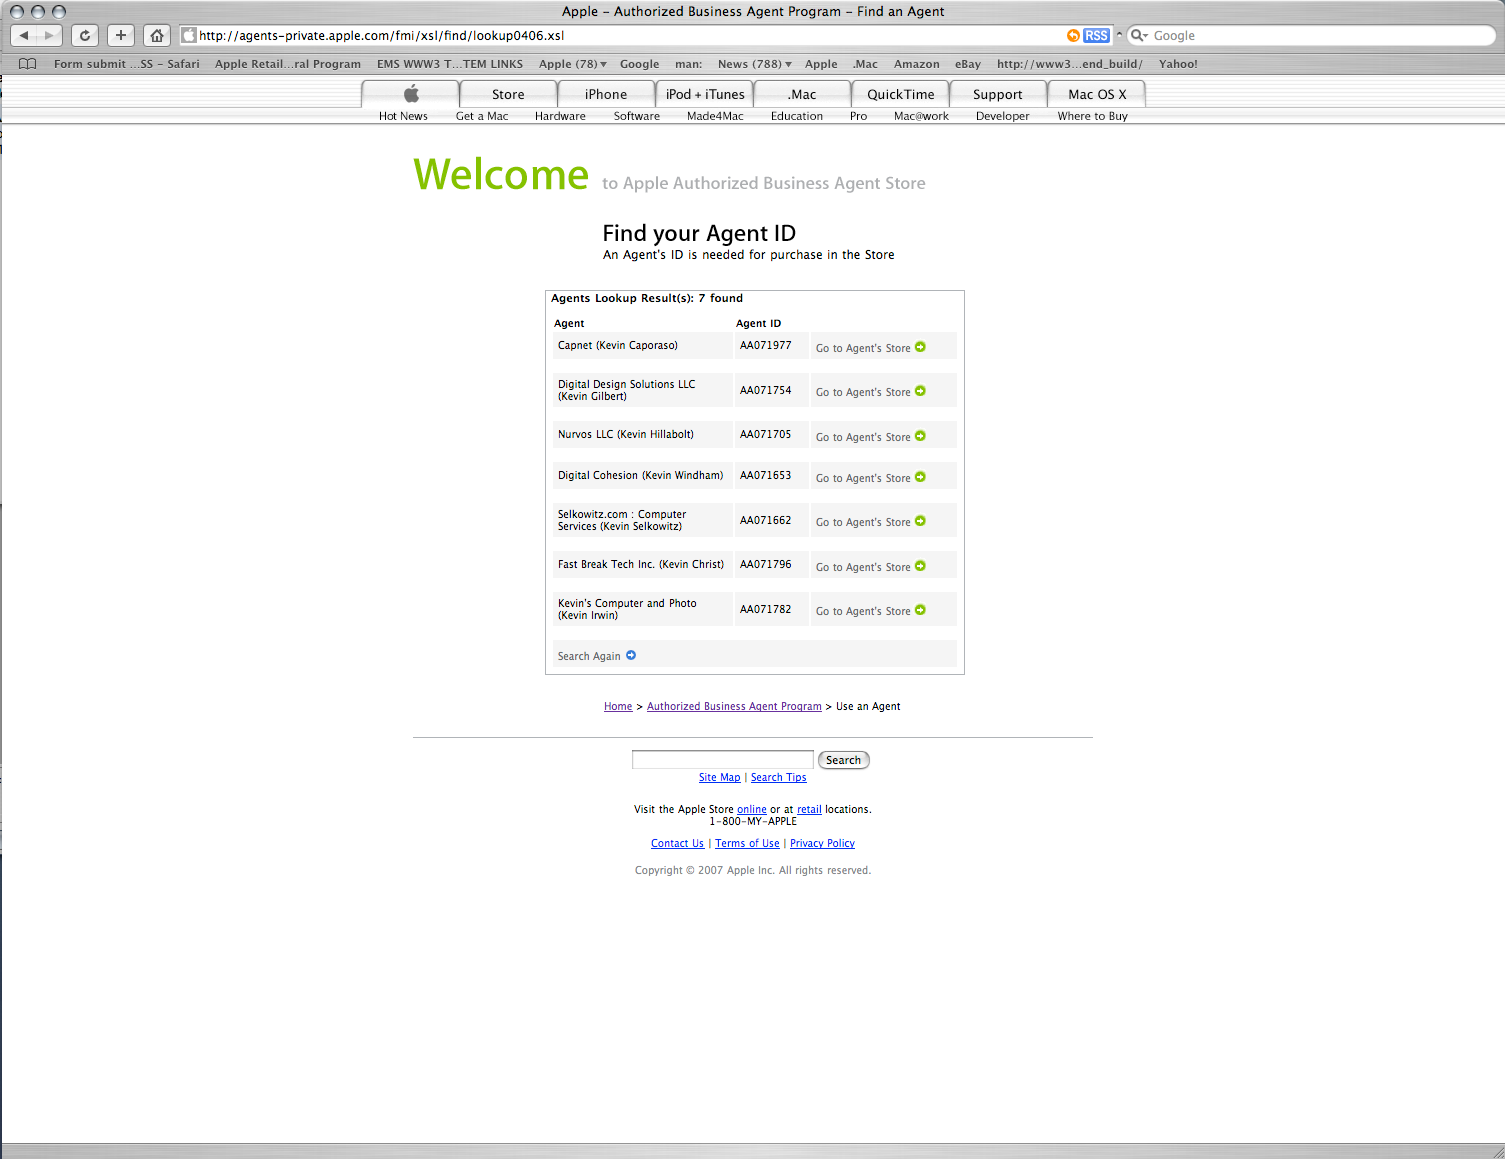Screen dimensions: 1505x1159
Task: Open the Store navigation tab
Action: pos(508,94)
